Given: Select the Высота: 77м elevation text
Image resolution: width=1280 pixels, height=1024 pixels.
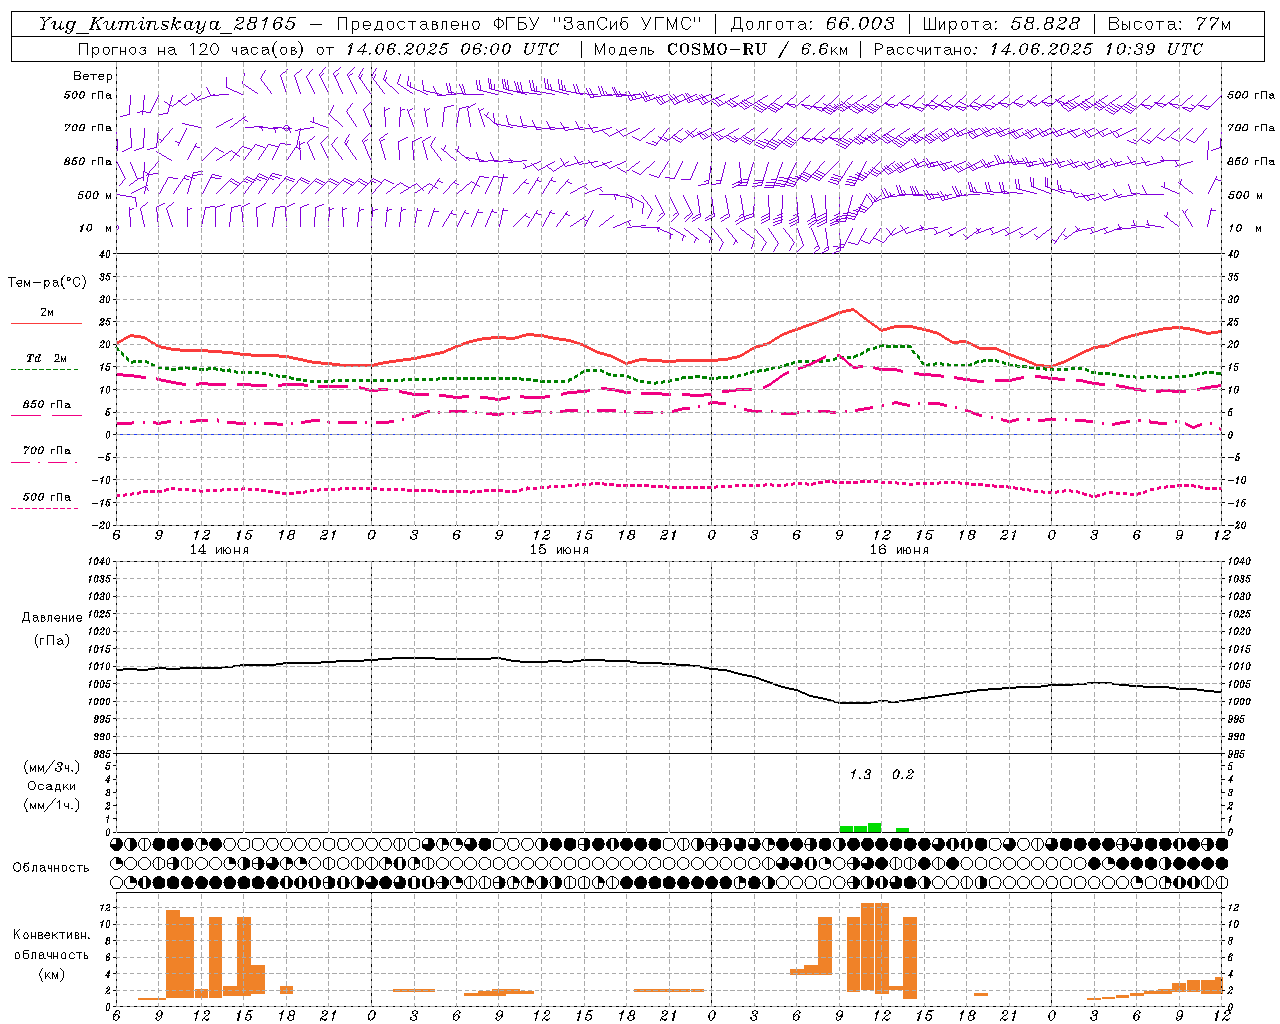Looking at the screenshot, I should [x=1169, y=24].
